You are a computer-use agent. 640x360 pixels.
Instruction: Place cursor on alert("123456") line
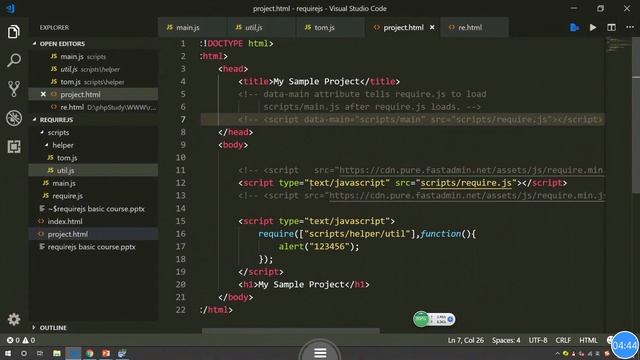(319, 246)
